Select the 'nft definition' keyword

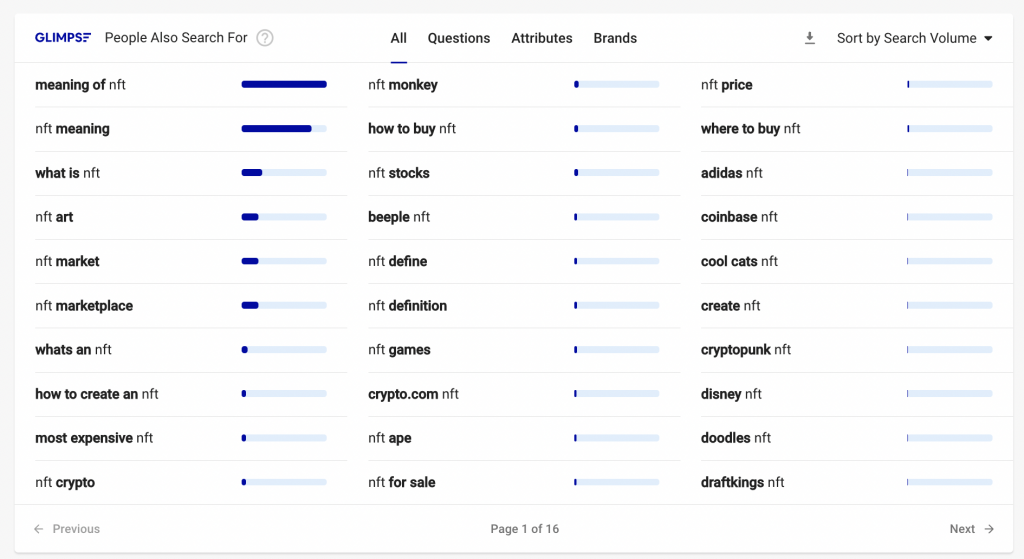point(408,306)
